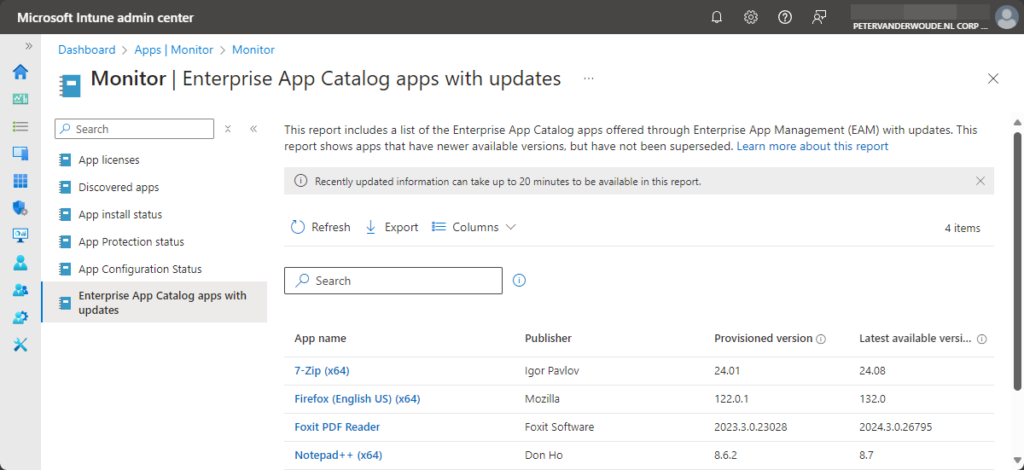Viewport: 1024px width, 470px height.
Task: Expand the left navigation with double chevron
Action: pyautogui.click(x=28, y=46)
